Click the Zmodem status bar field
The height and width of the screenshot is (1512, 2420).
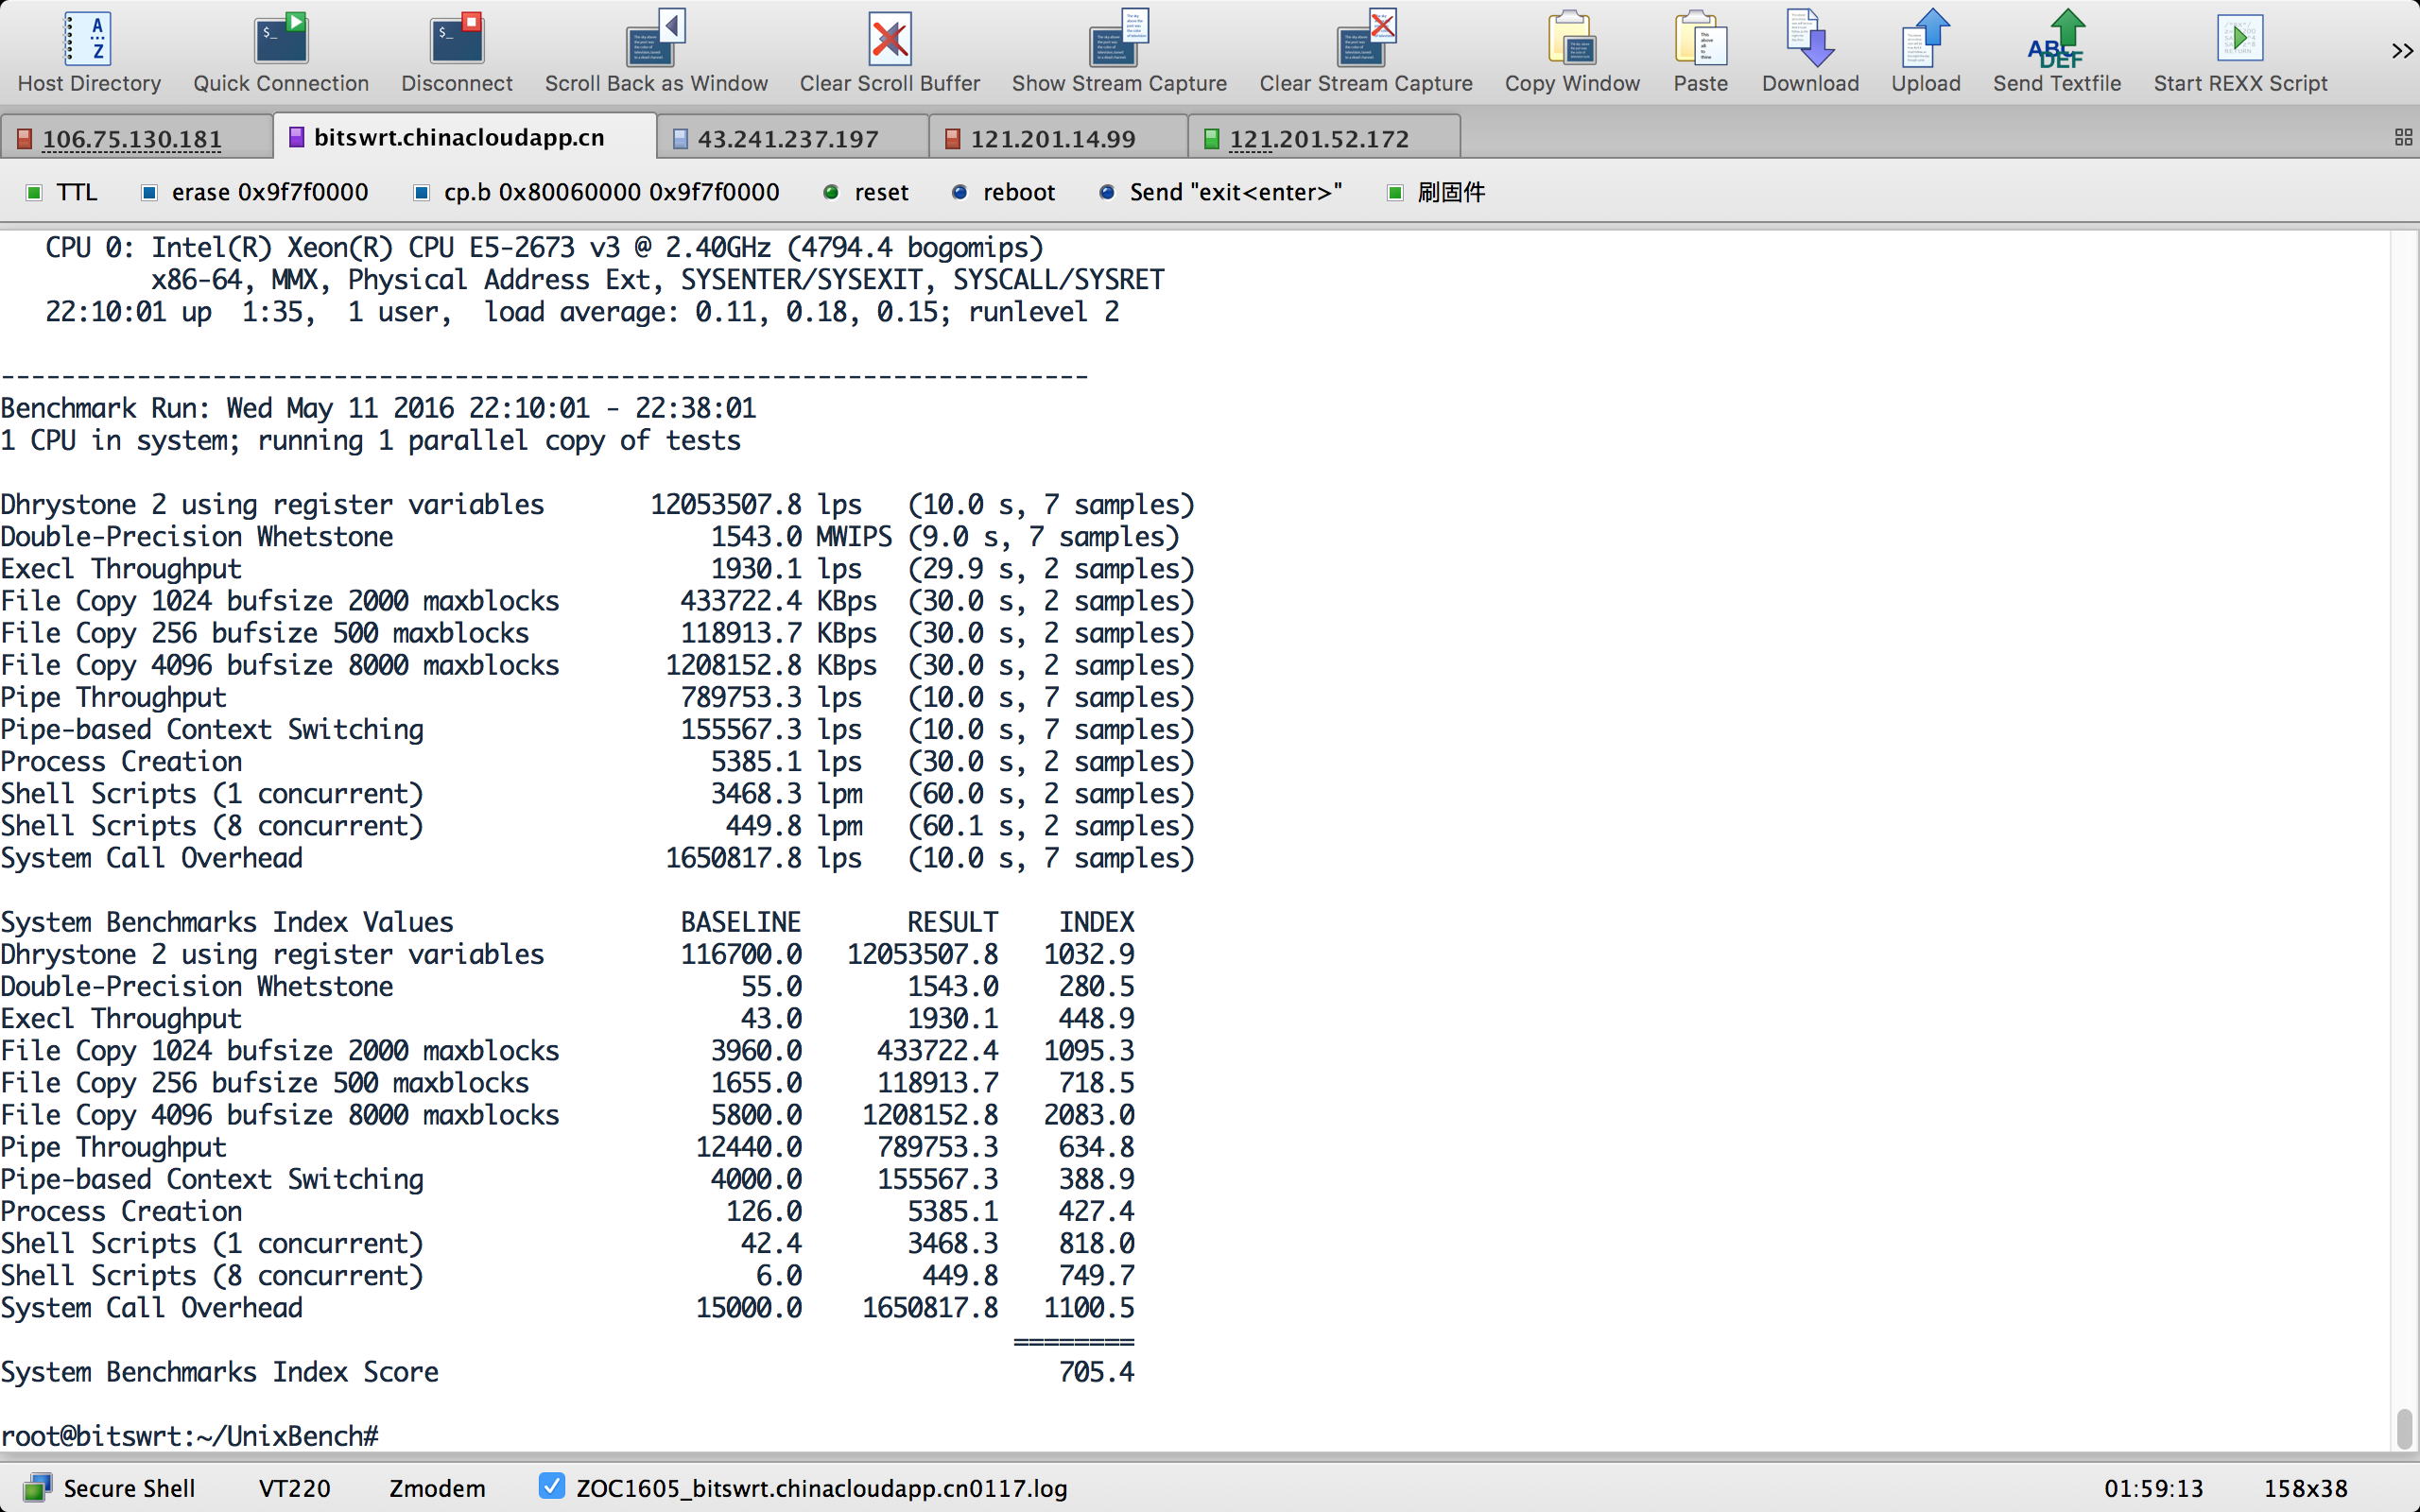437,1488
